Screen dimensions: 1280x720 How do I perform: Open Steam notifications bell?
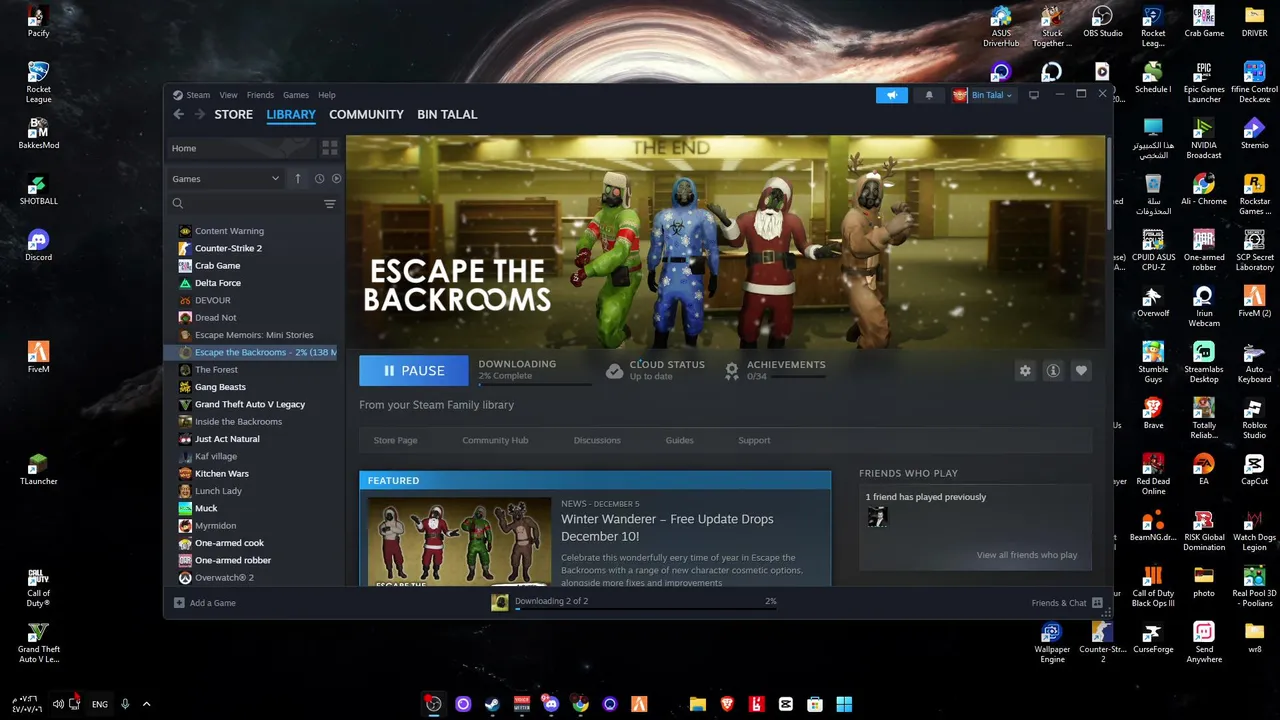point(929,95)
